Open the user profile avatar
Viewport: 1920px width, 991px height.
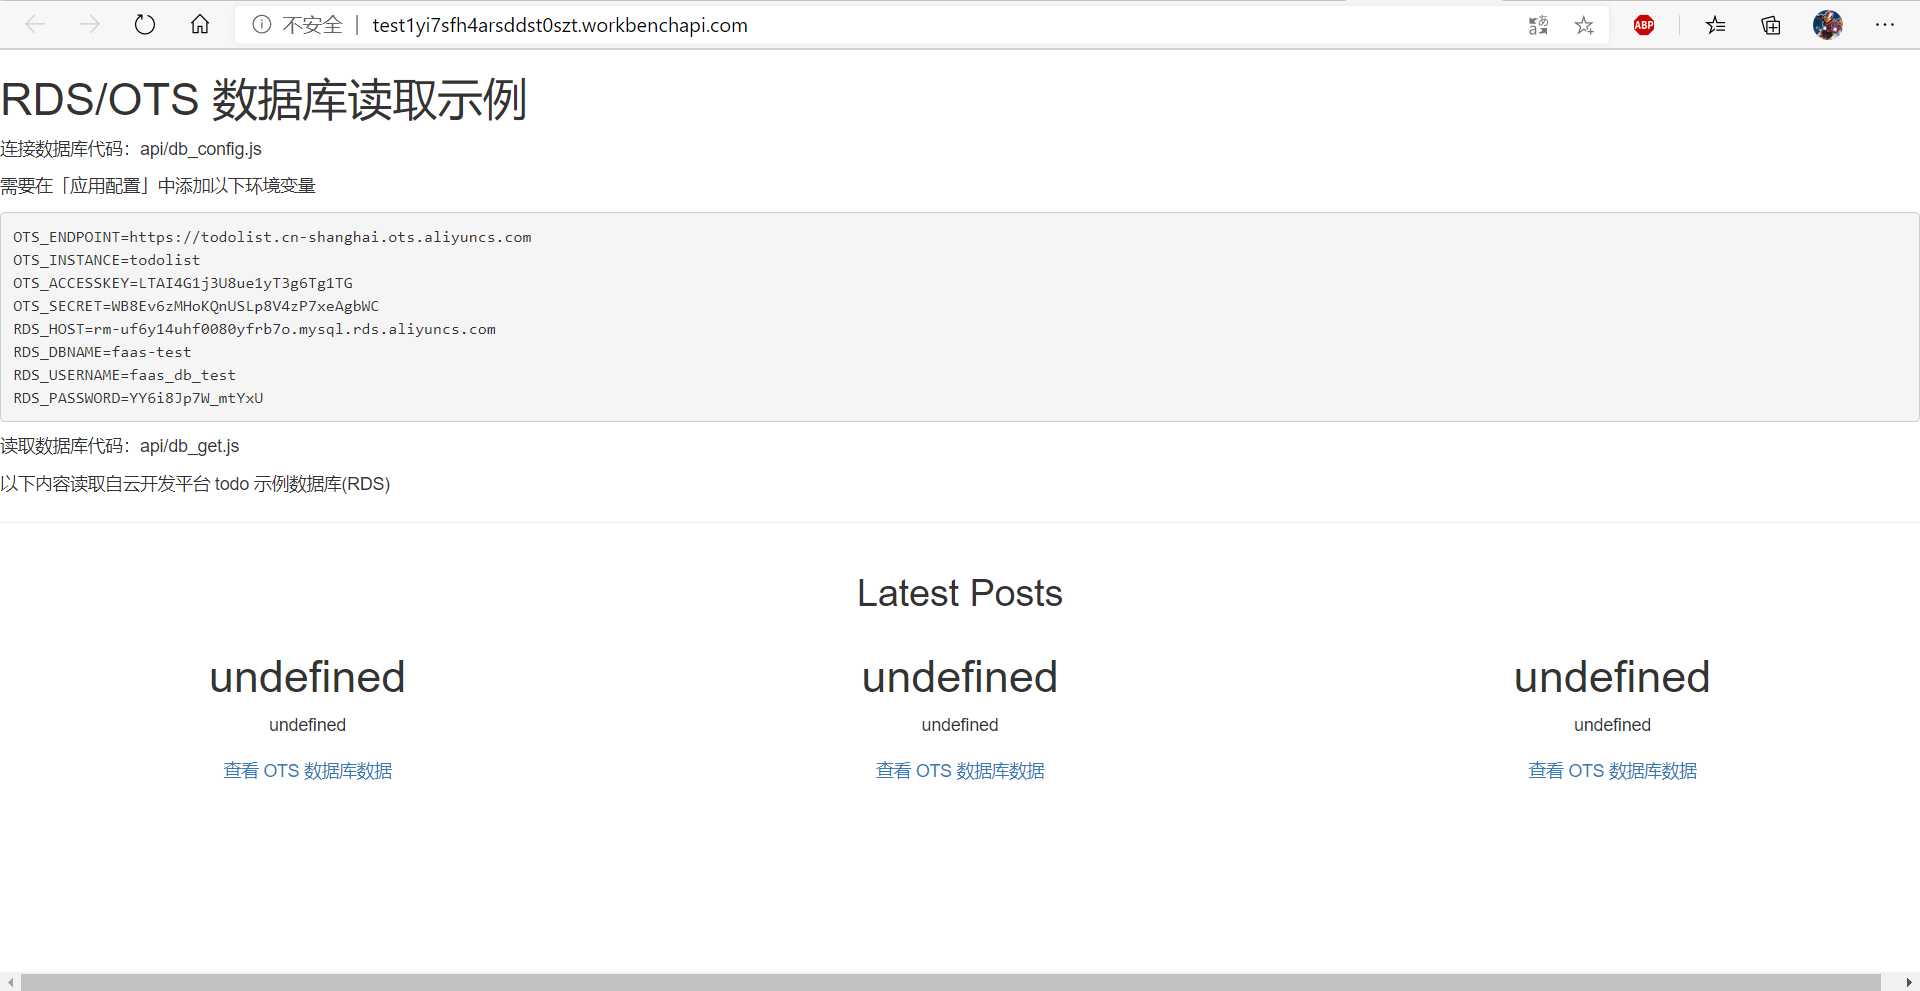click(1828, 25)
